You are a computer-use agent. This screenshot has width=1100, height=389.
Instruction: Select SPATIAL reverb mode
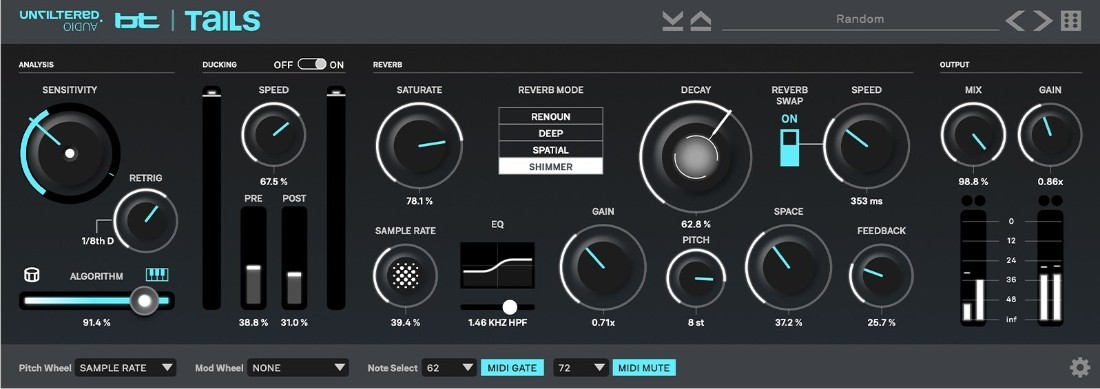[551, 150]
